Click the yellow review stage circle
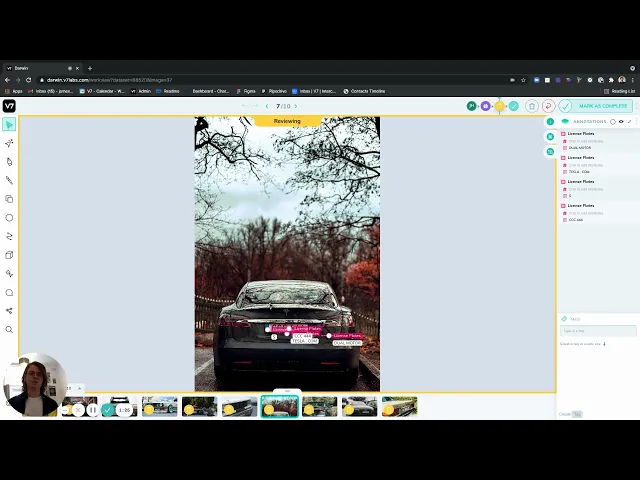Viewport: 640px width, 480px height. [x=500, y=106]
